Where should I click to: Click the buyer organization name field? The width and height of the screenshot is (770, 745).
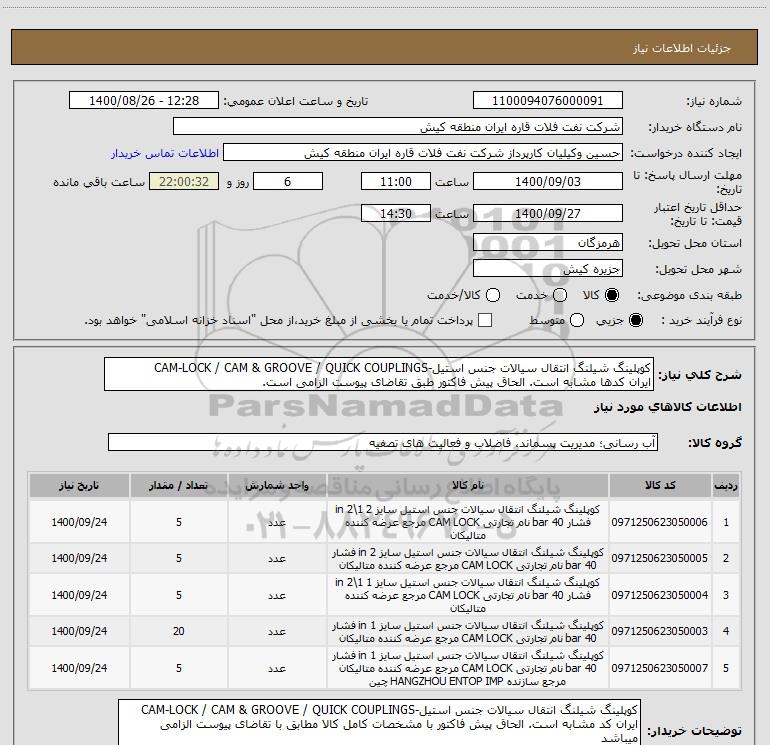[398, 127]
